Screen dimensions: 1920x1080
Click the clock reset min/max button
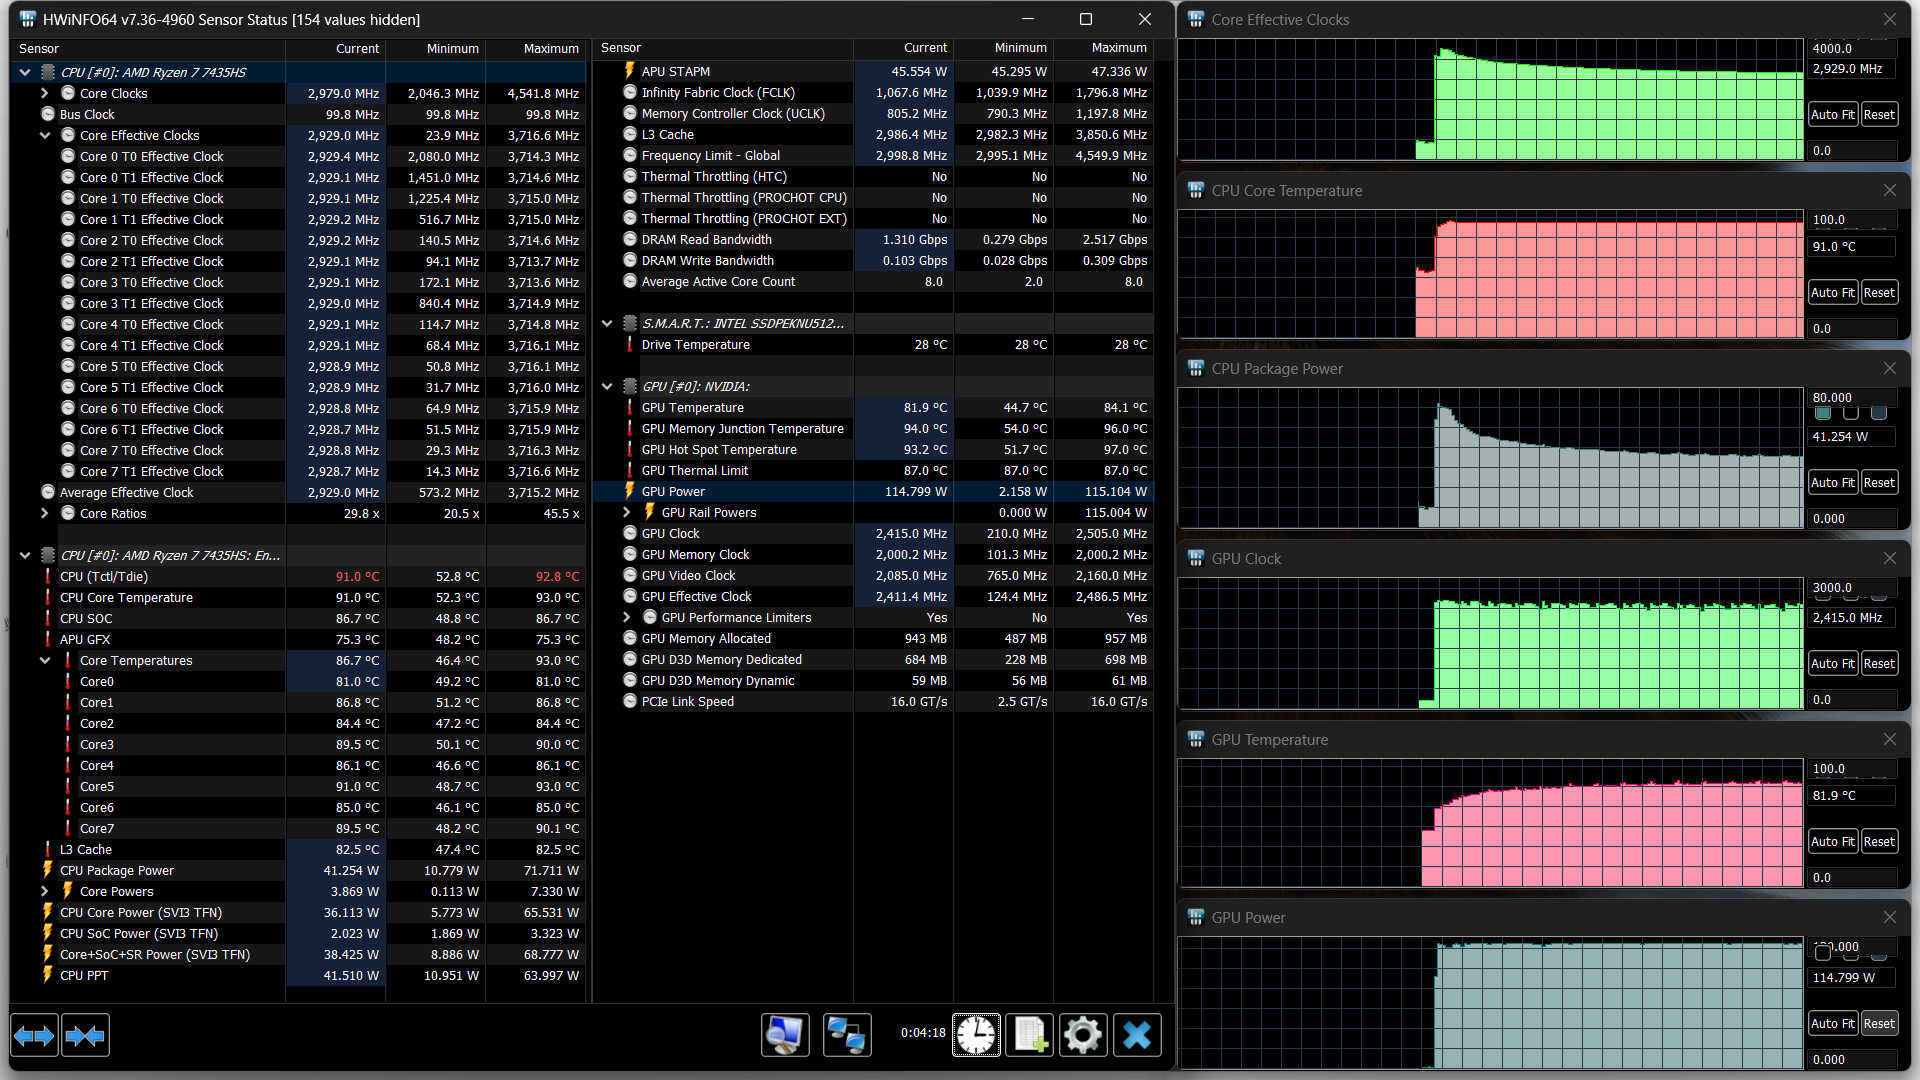pos(975,1035)
